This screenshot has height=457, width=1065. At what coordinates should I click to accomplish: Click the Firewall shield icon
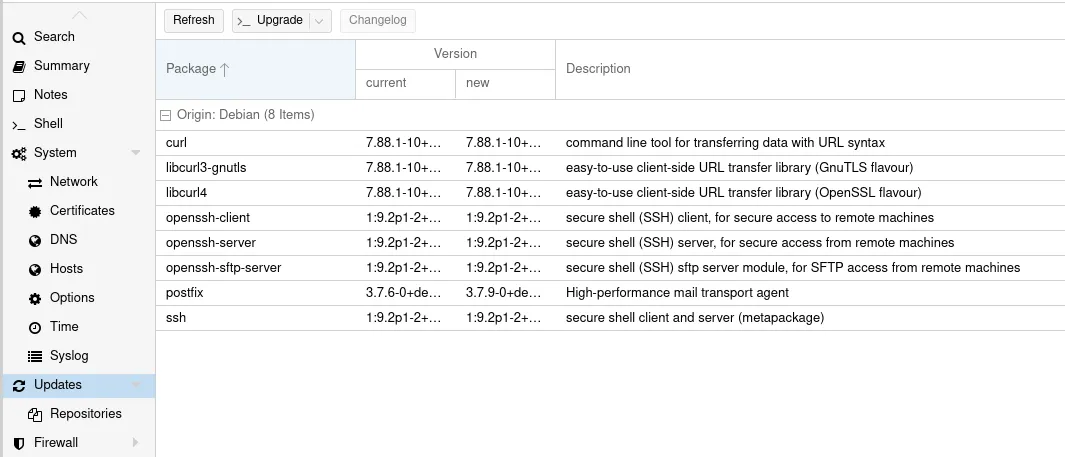coord(19,443)
